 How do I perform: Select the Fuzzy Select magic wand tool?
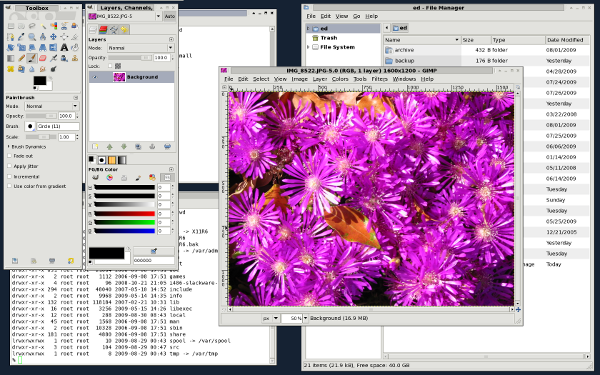[43, 26]
